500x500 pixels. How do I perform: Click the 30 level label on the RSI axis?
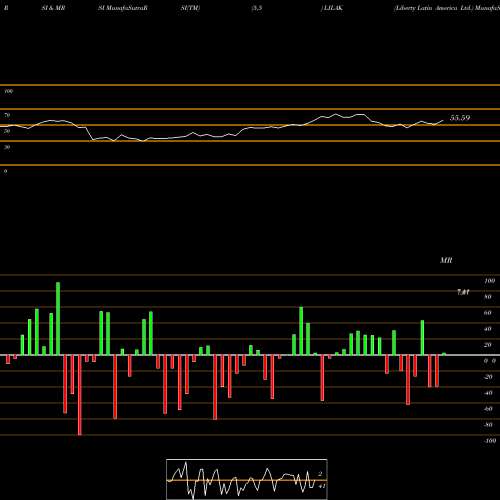(x=7, y=147)
